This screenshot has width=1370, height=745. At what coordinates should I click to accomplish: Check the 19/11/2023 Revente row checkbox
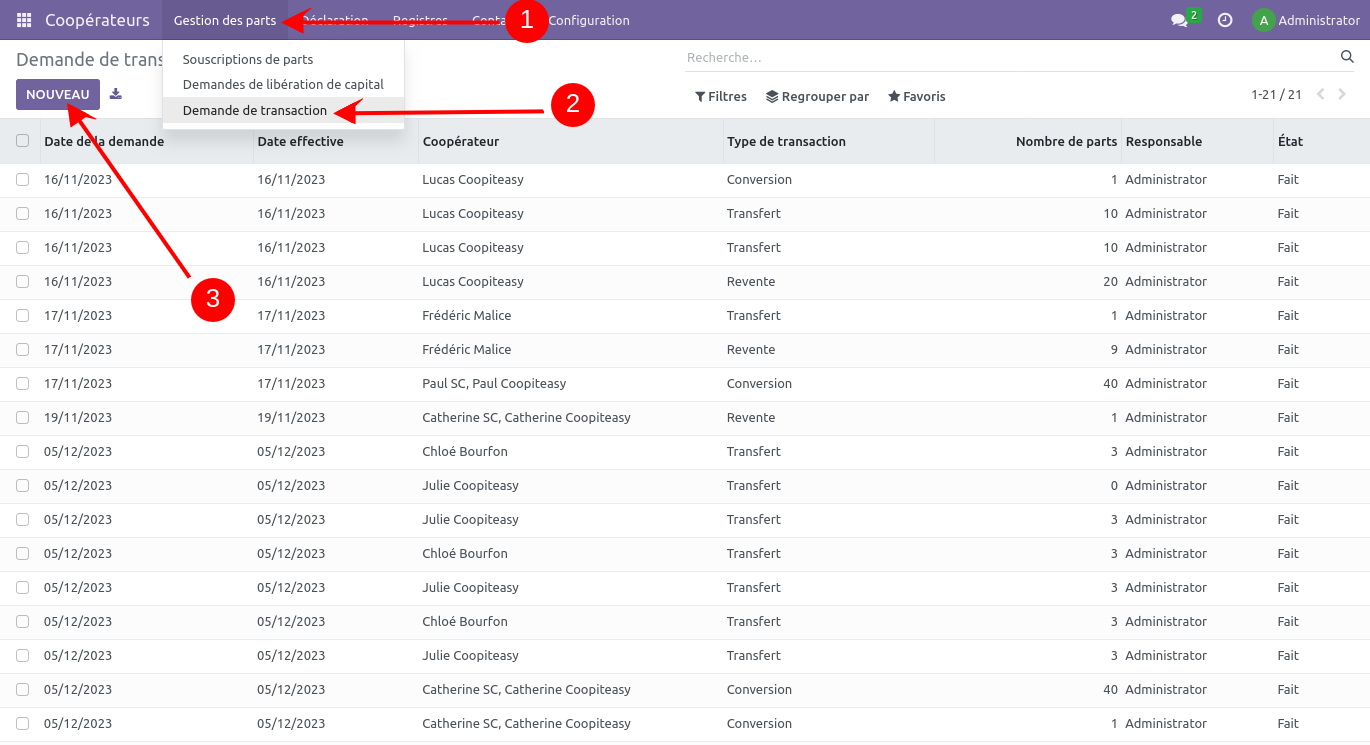pyautogui.click(x=23, y=418)
